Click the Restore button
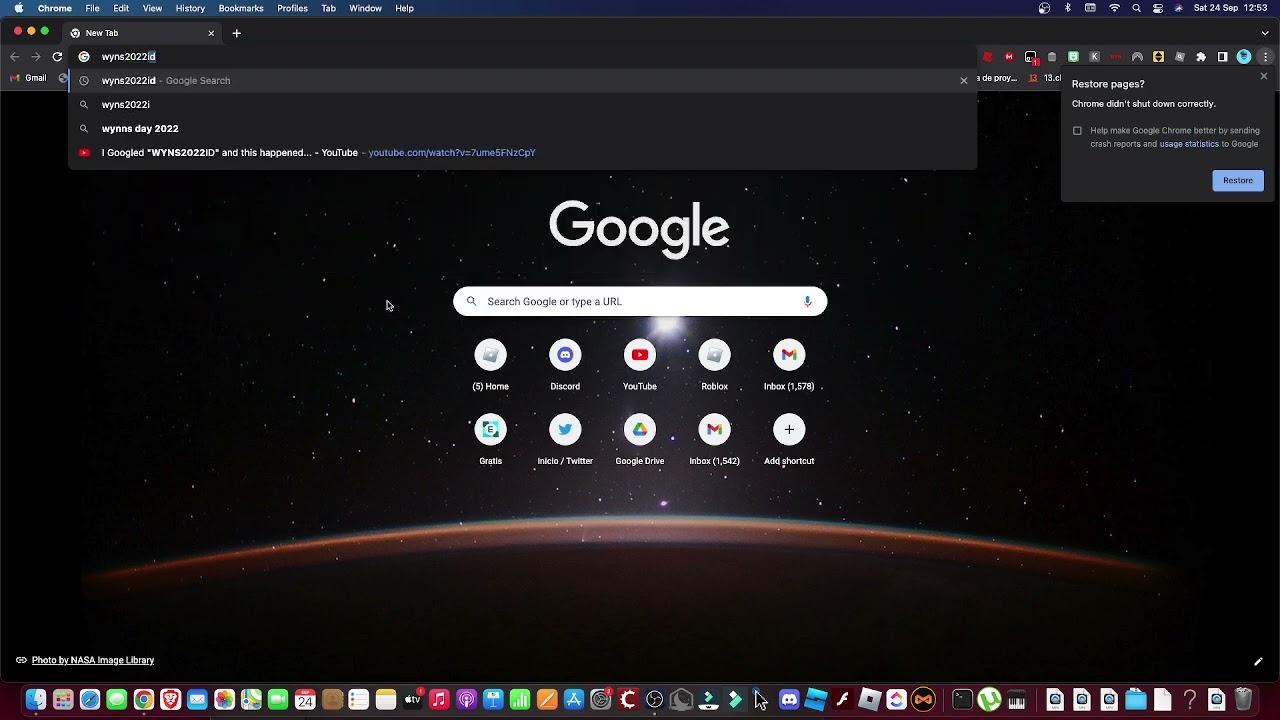This screenshot has width=1280, height=720. tap(1238, 180)
